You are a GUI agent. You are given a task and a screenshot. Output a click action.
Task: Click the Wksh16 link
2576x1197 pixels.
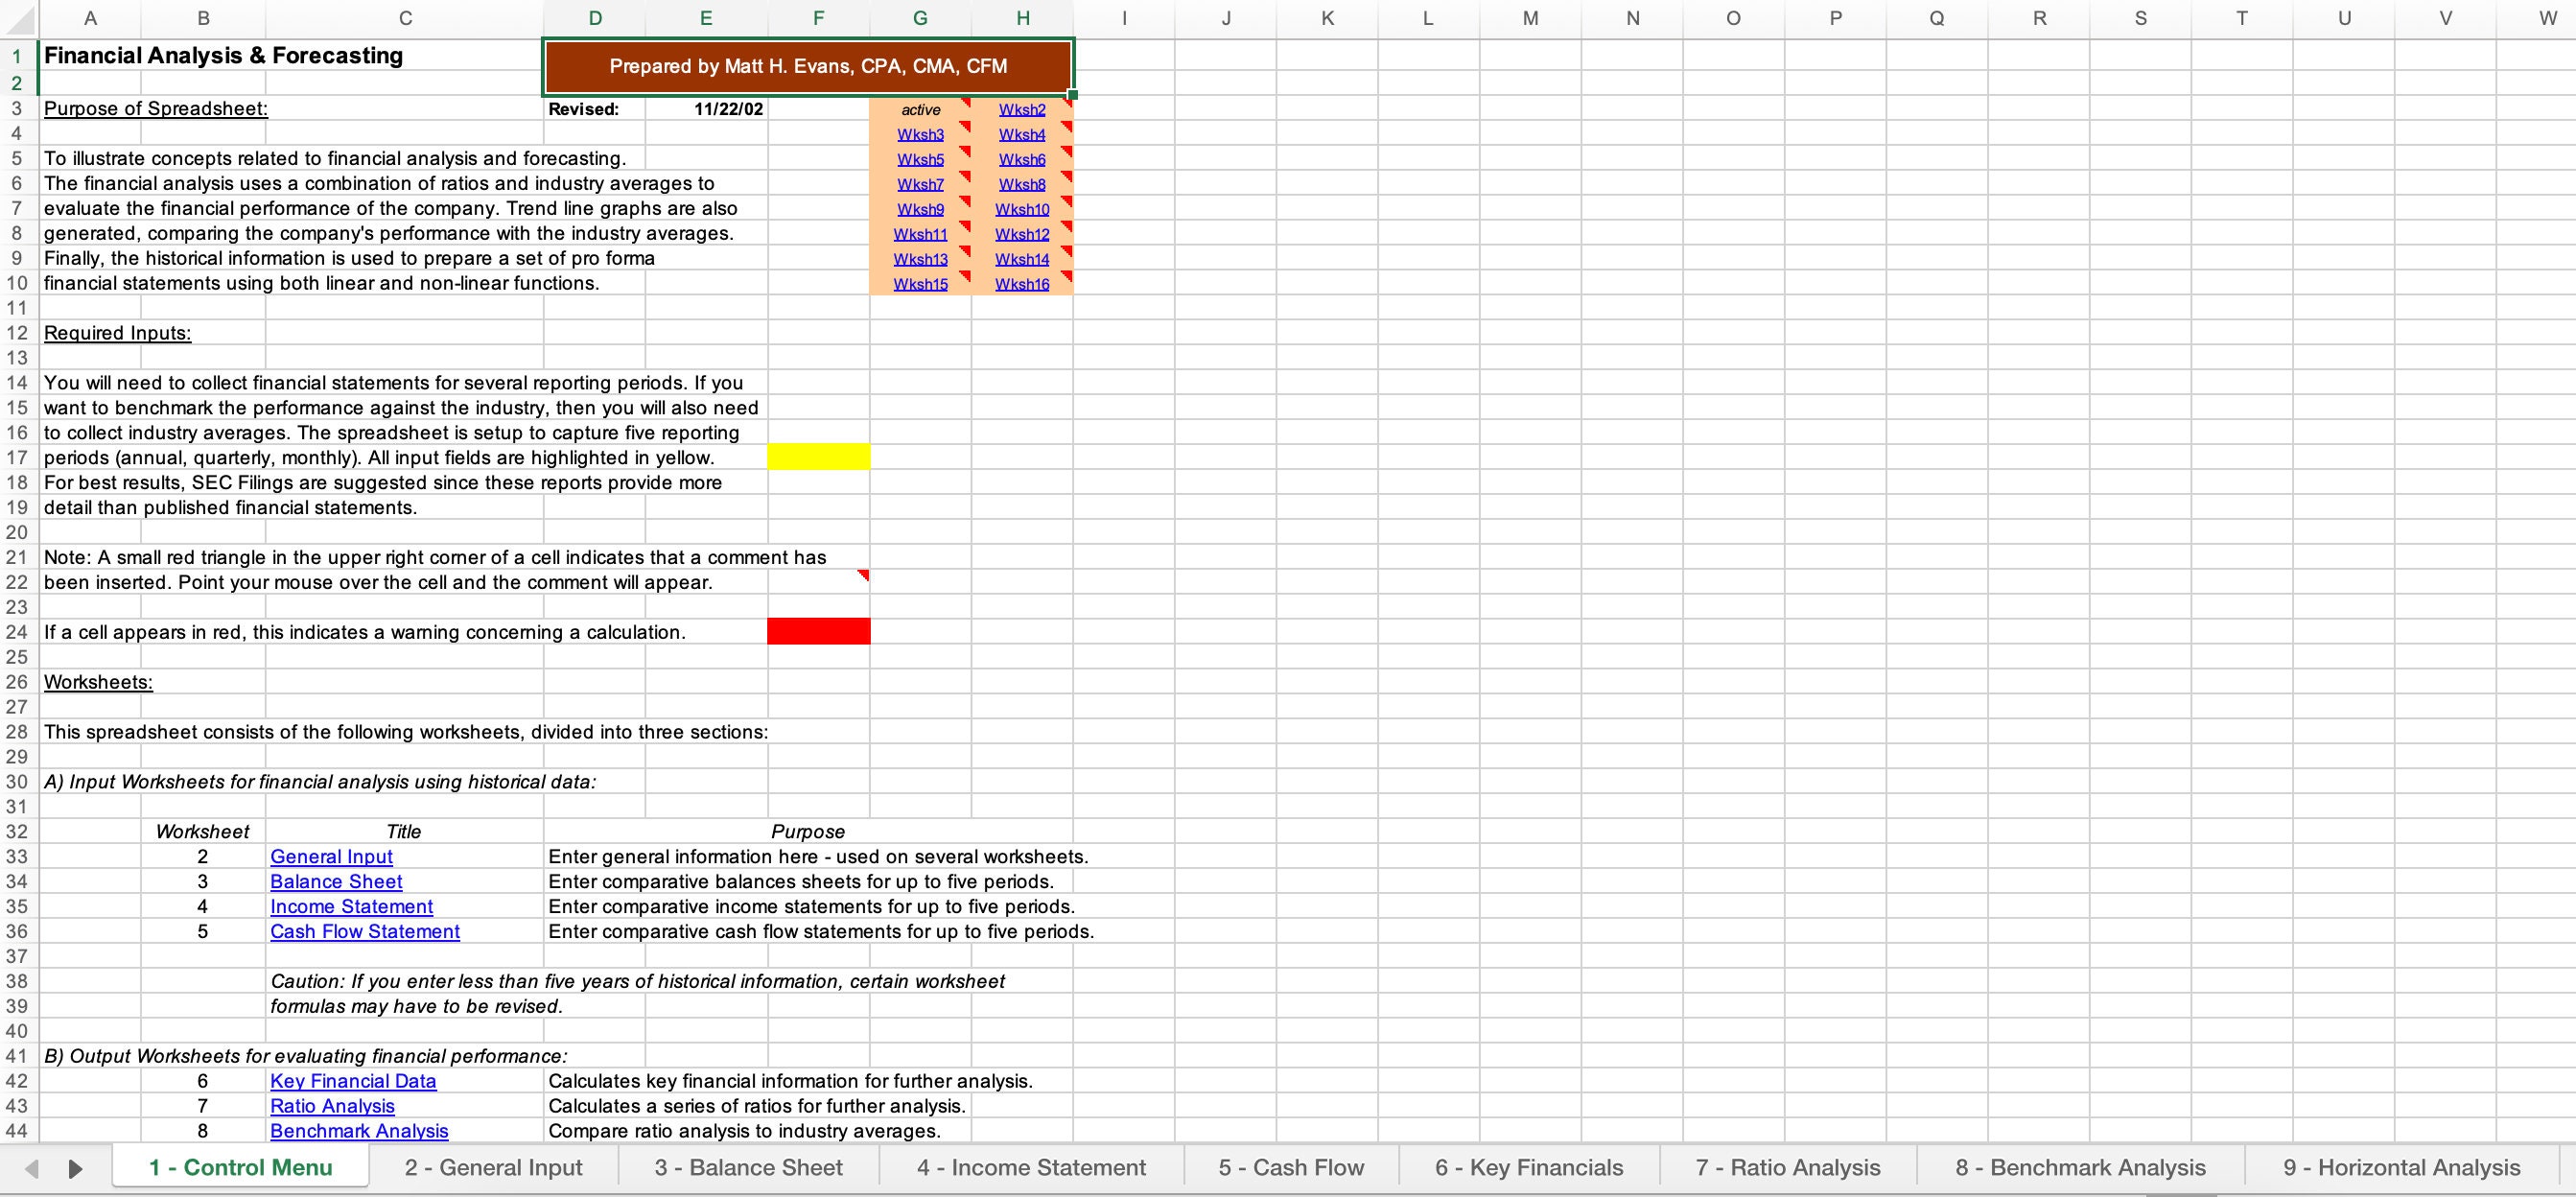click(1022, 285)
